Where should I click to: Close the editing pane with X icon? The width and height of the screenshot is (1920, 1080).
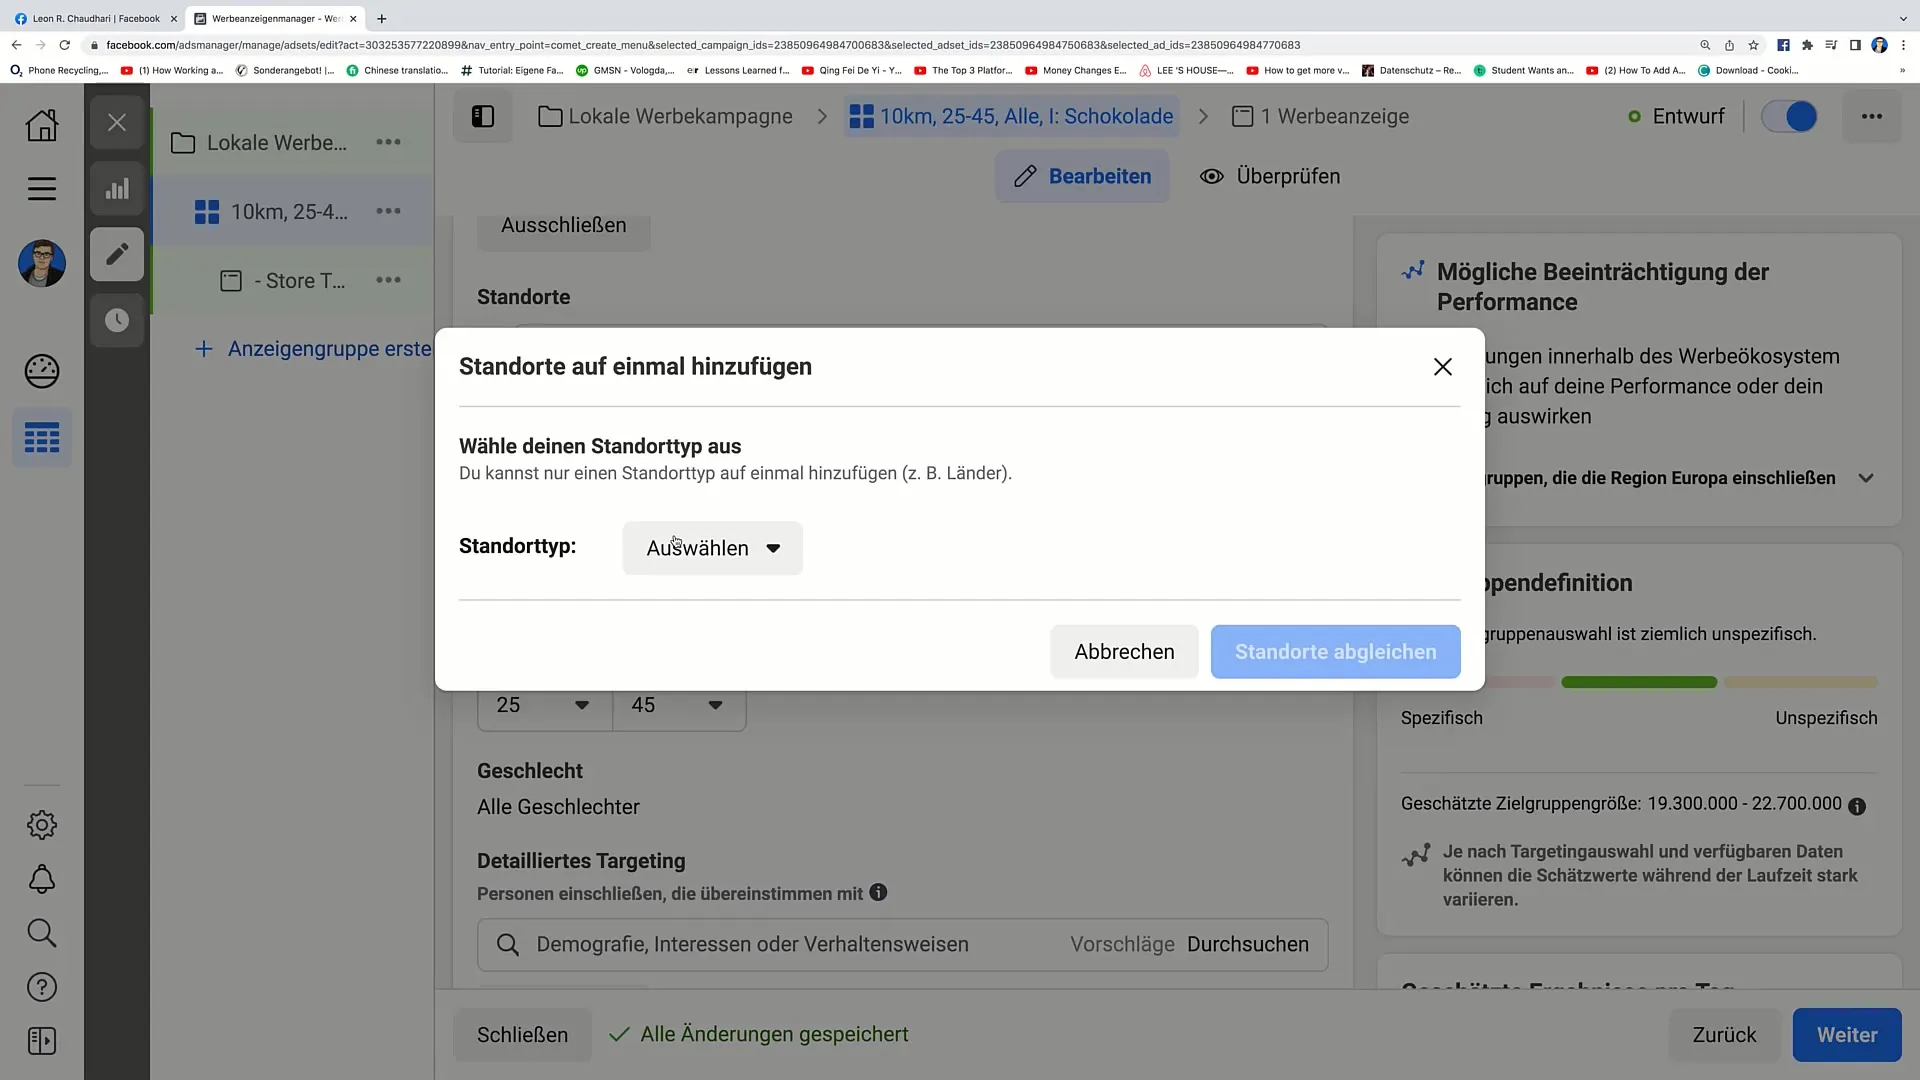click(117, 123)
